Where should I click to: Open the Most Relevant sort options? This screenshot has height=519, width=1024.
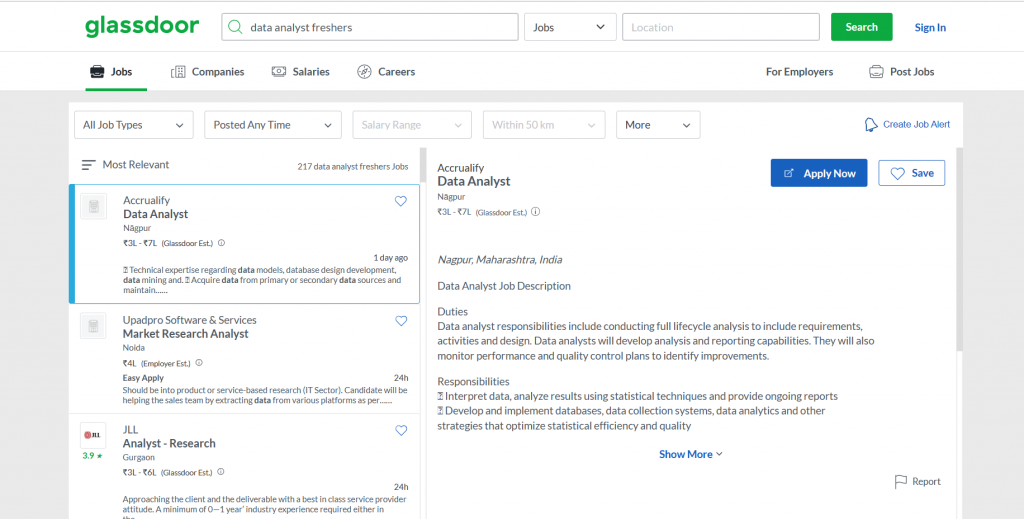pos(125,165)
